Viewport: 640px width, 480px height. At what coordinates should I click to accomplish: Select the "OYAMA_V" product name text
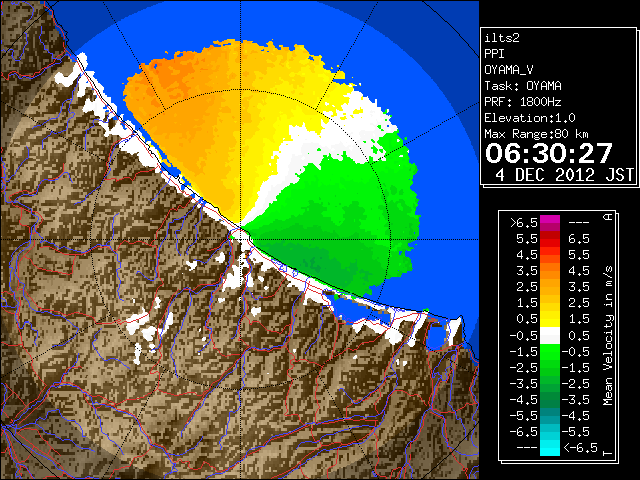coord(509,70)
